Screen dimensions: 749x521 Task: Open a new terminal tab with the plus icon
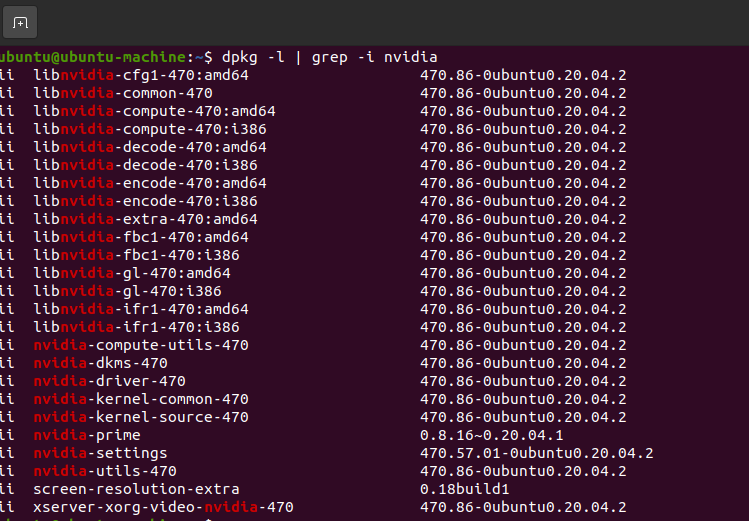(20, 22)
